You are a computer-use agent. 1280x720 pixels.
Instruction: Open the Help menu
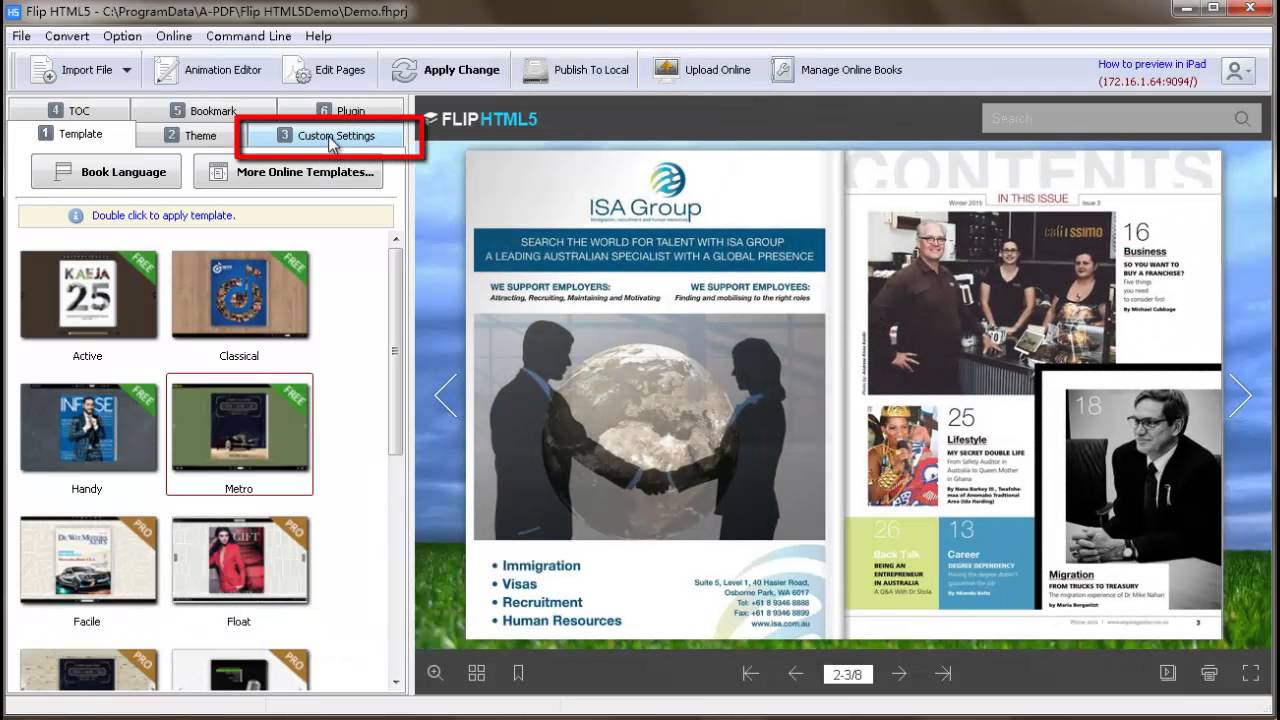(x=318, y=36)
